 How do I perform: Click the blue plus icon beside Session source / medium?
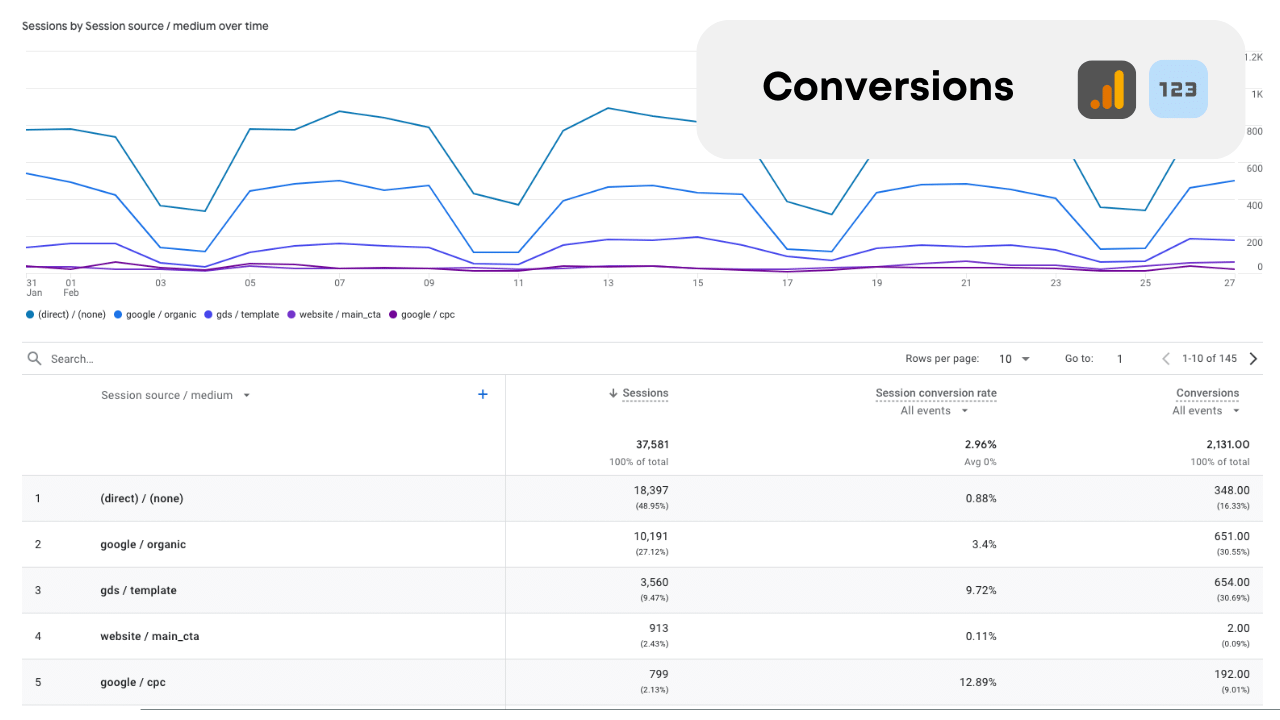click(x=483, y=394)
